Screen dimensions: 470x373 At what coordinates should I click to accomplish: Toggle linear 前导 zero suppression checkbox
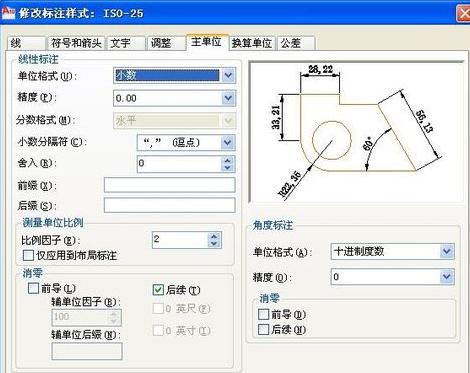(x=33, y=288)
